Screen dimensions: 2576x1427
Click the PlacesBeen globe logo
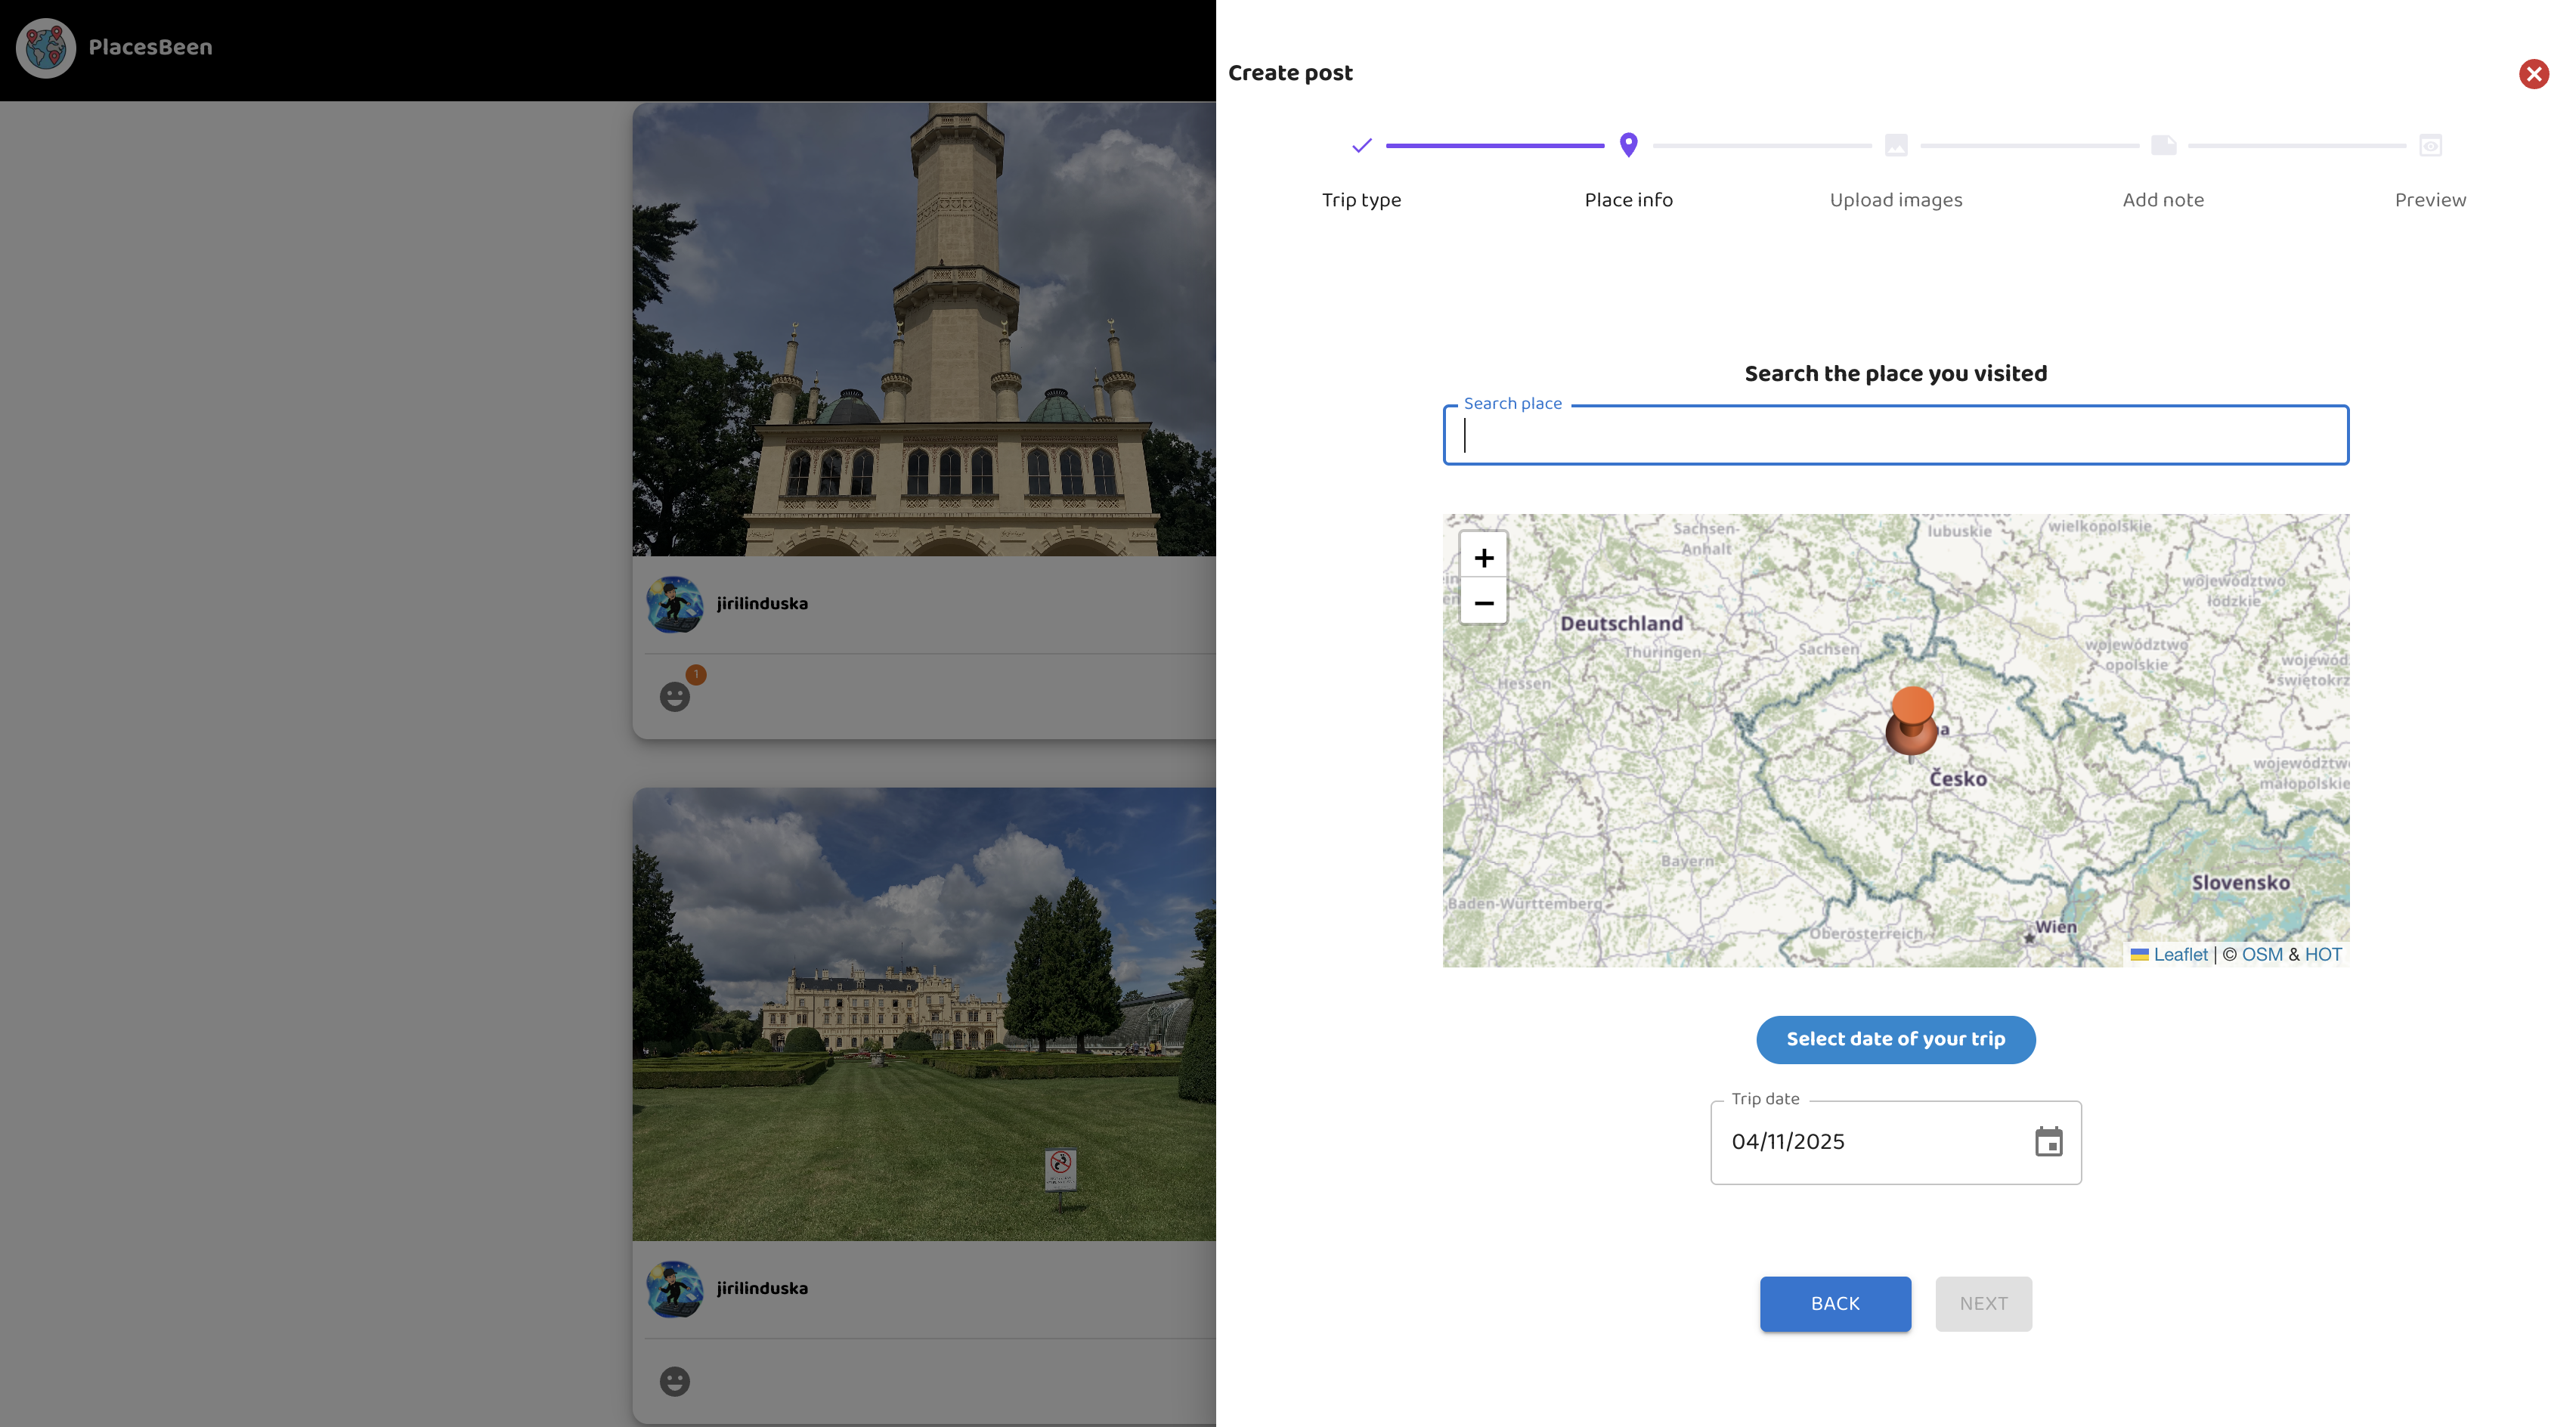[x=46, y=47]
